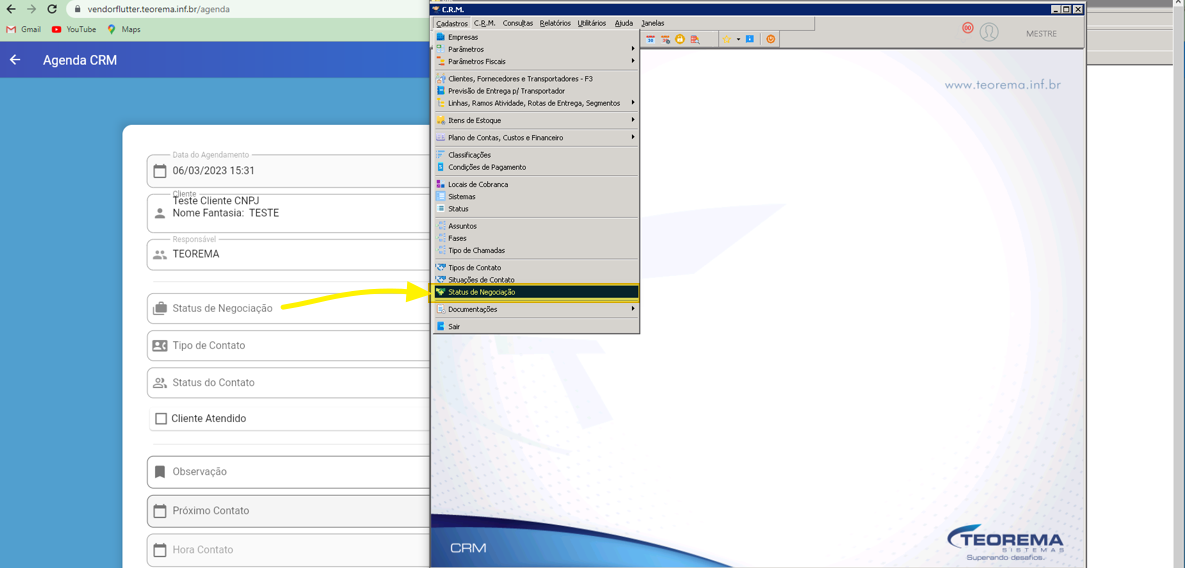Open the Cadastros menu

[x=452, y=23]
